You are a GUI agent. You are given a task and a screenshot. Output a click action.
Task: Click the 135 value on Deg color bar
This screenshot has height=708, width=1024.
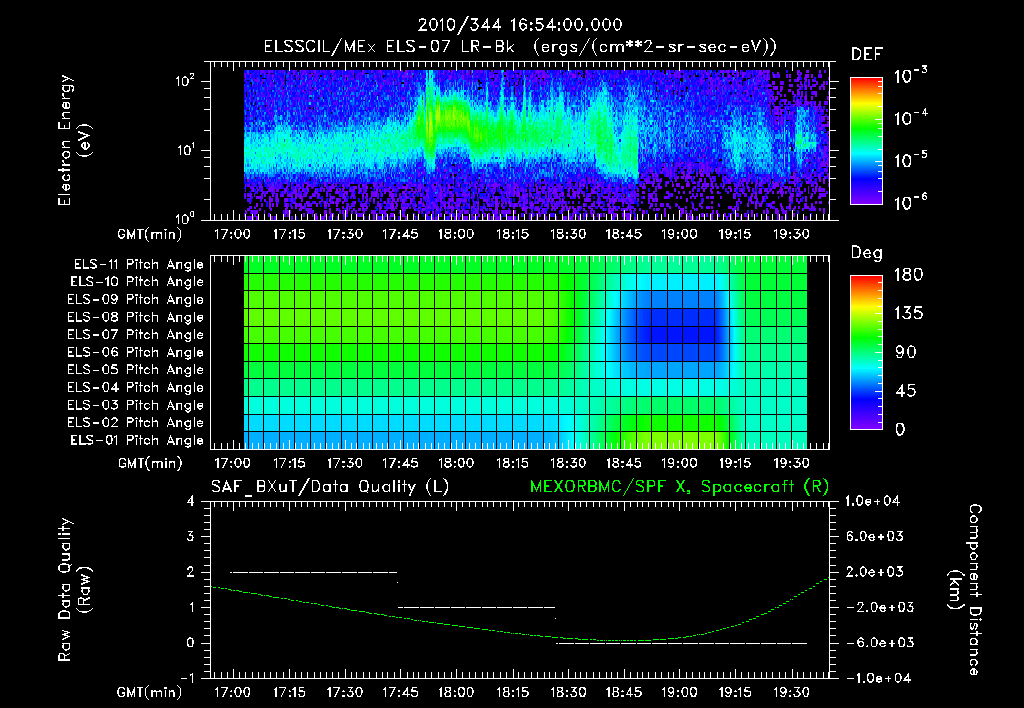908,314
